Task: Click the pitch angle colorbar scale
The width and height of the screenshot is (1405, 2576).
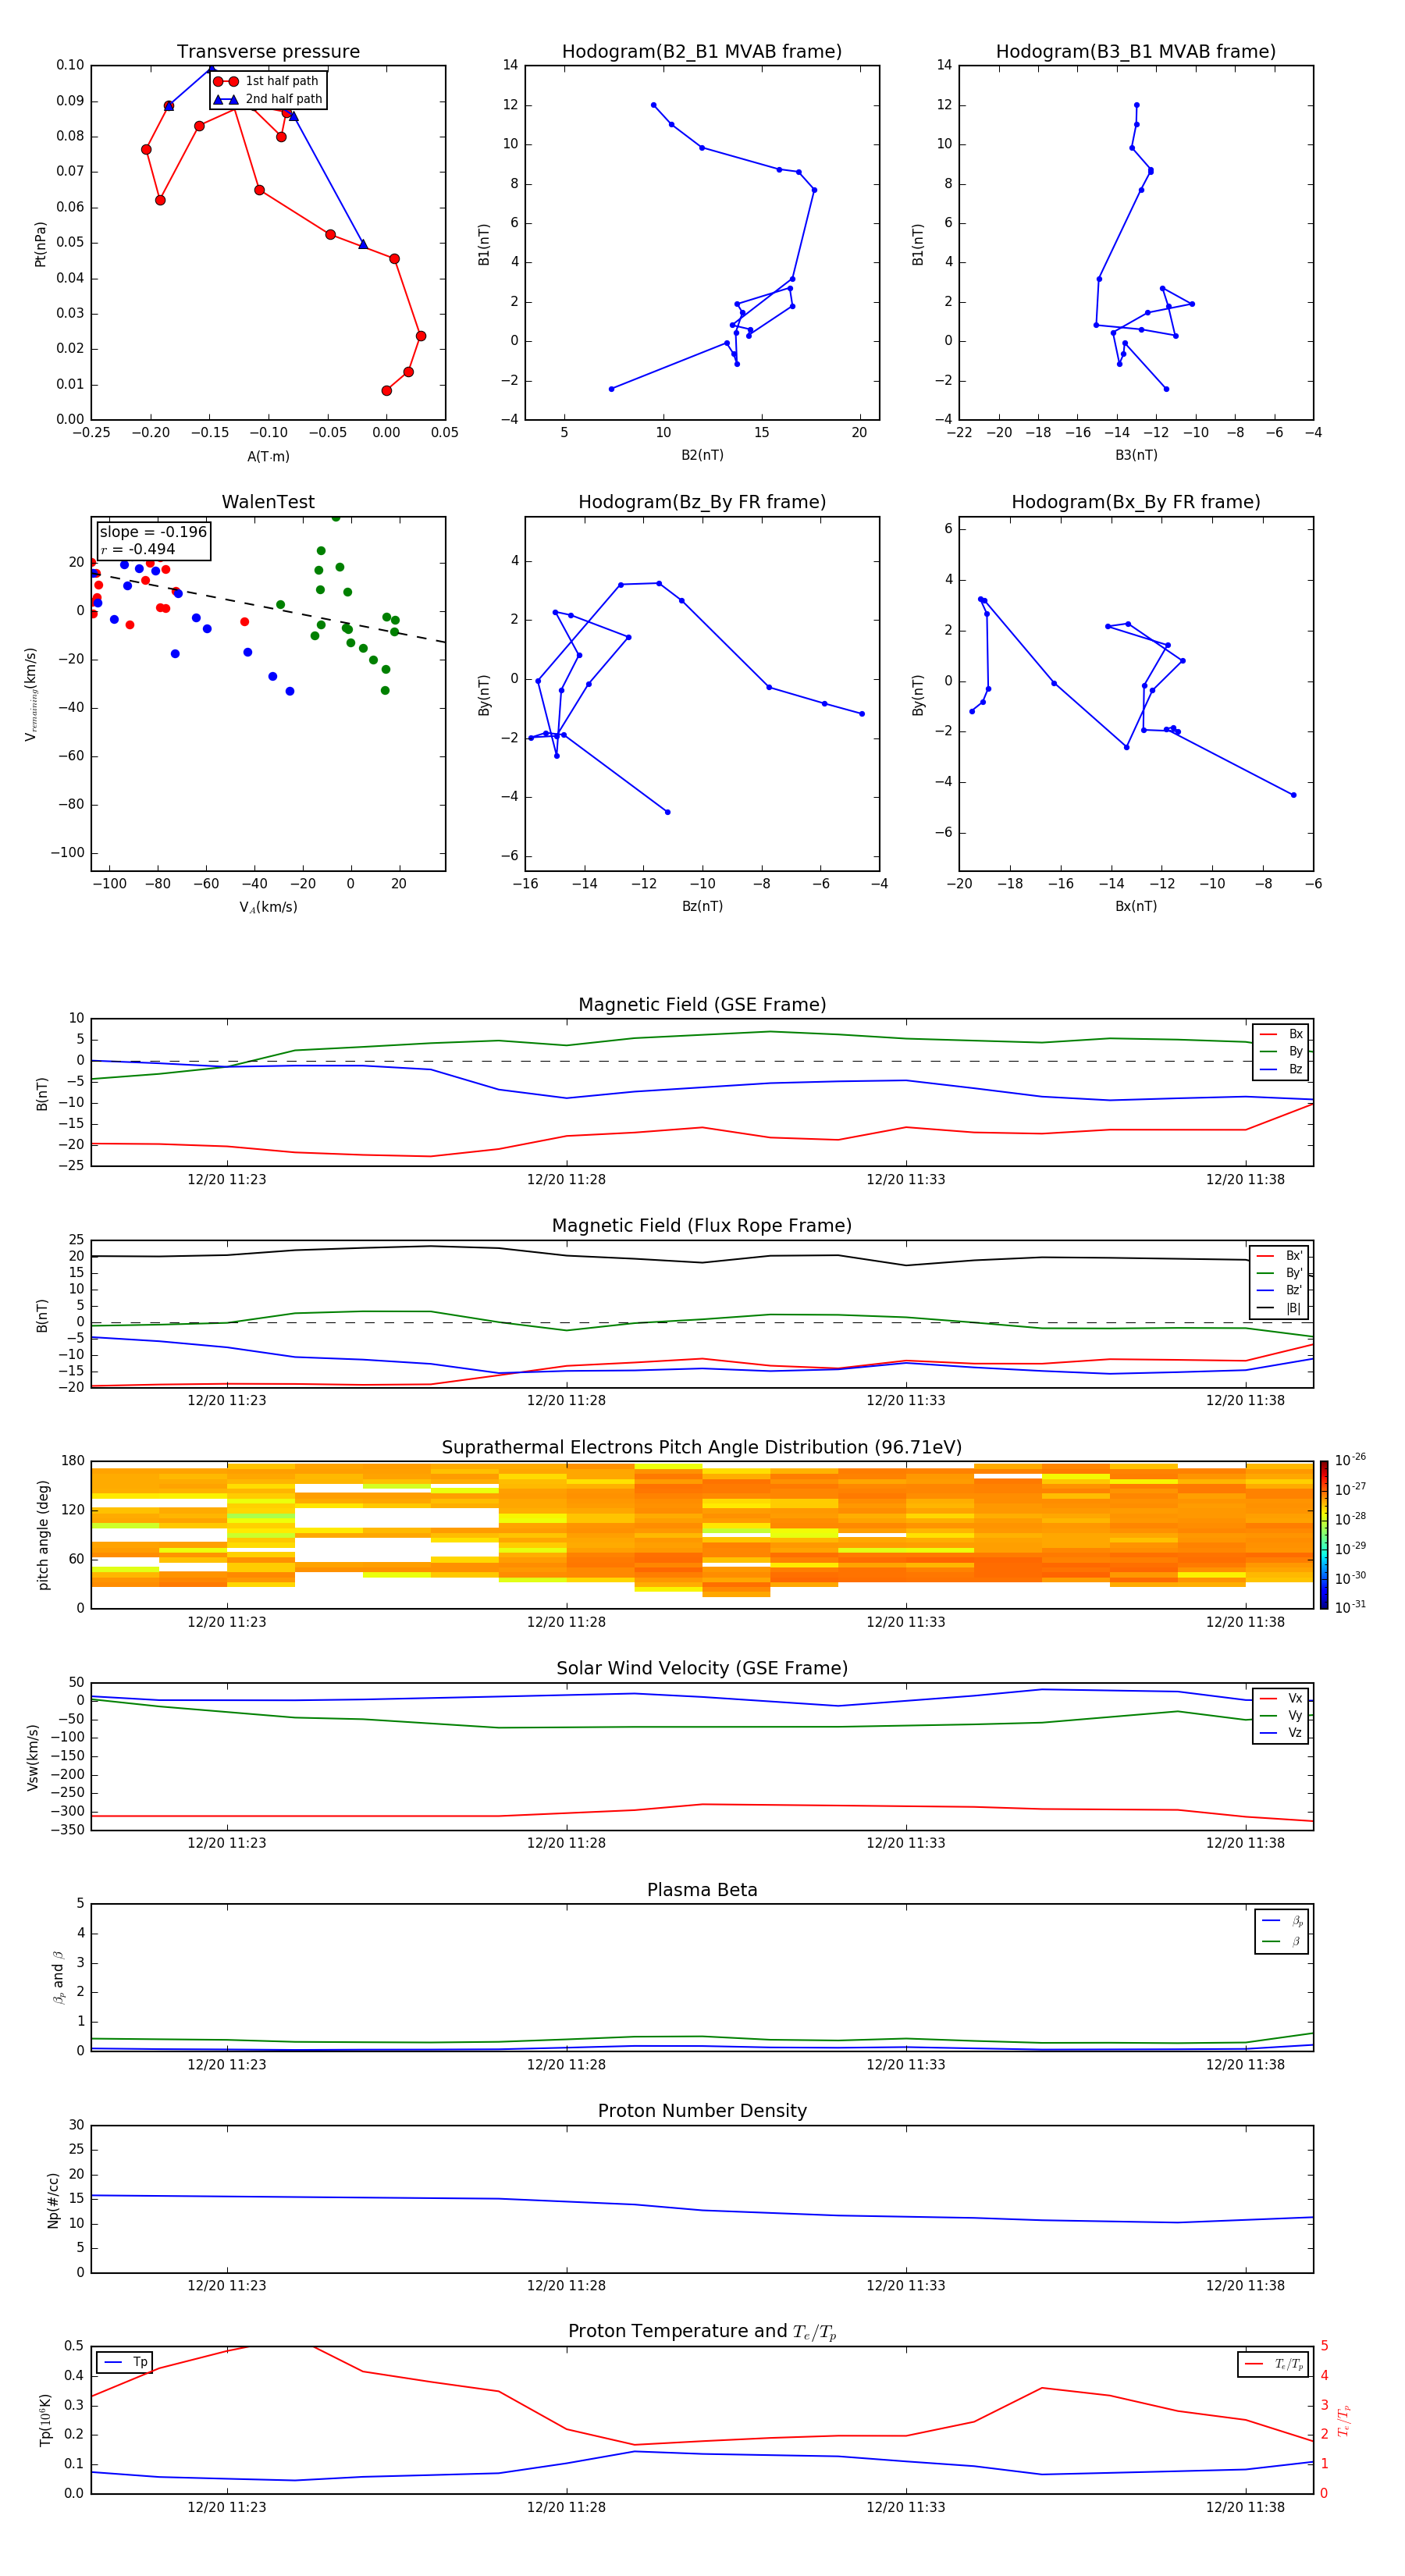Action: [x=1324, y=1535]
